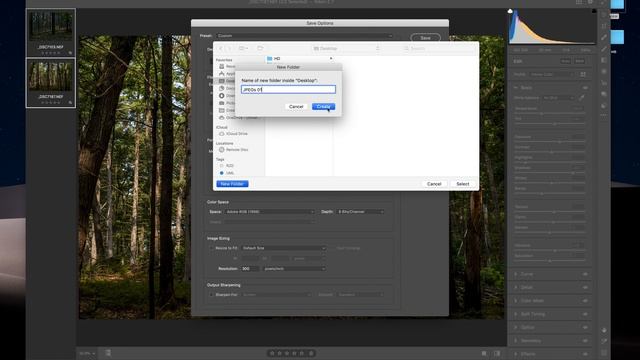Pick the White Balance eyedropper tool

pyautogui.click(x=582, y=98)
